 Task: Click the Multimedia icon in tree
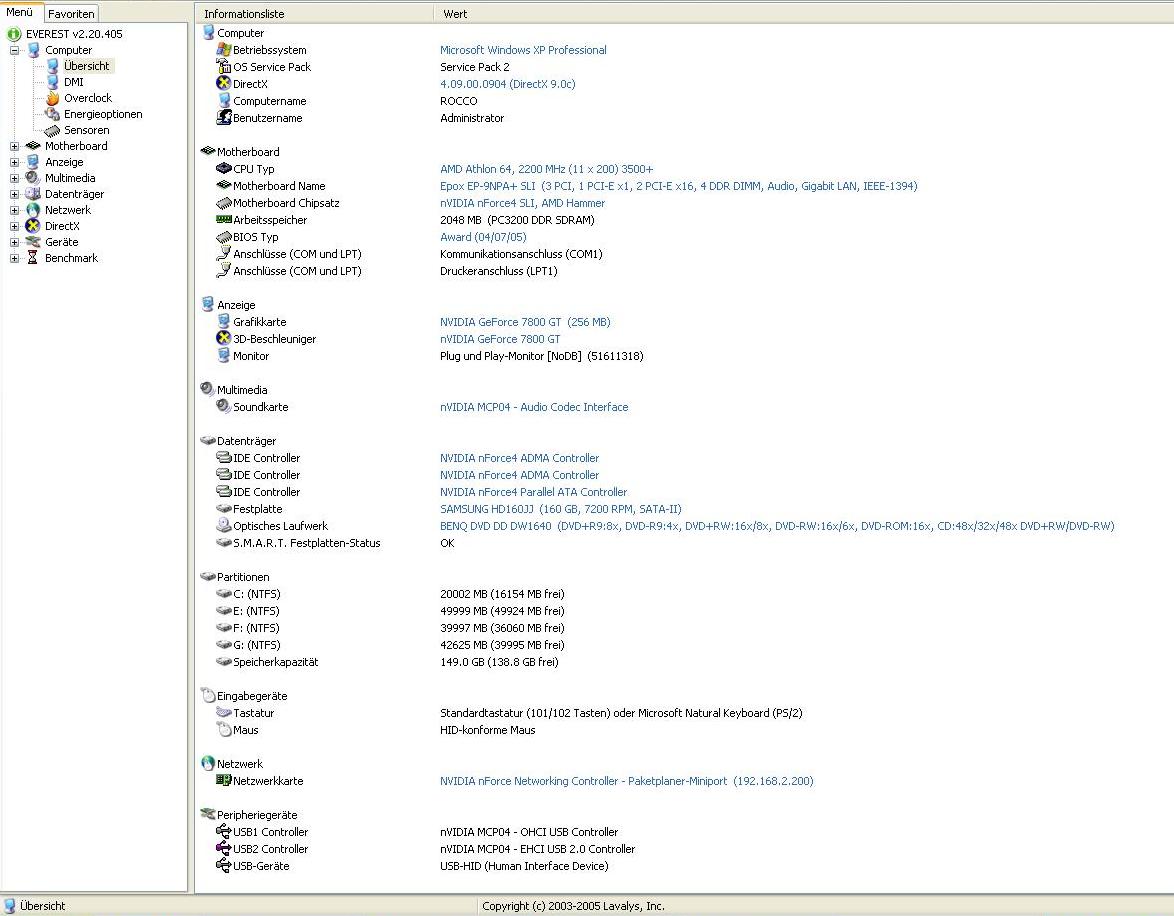coord(33,178)
